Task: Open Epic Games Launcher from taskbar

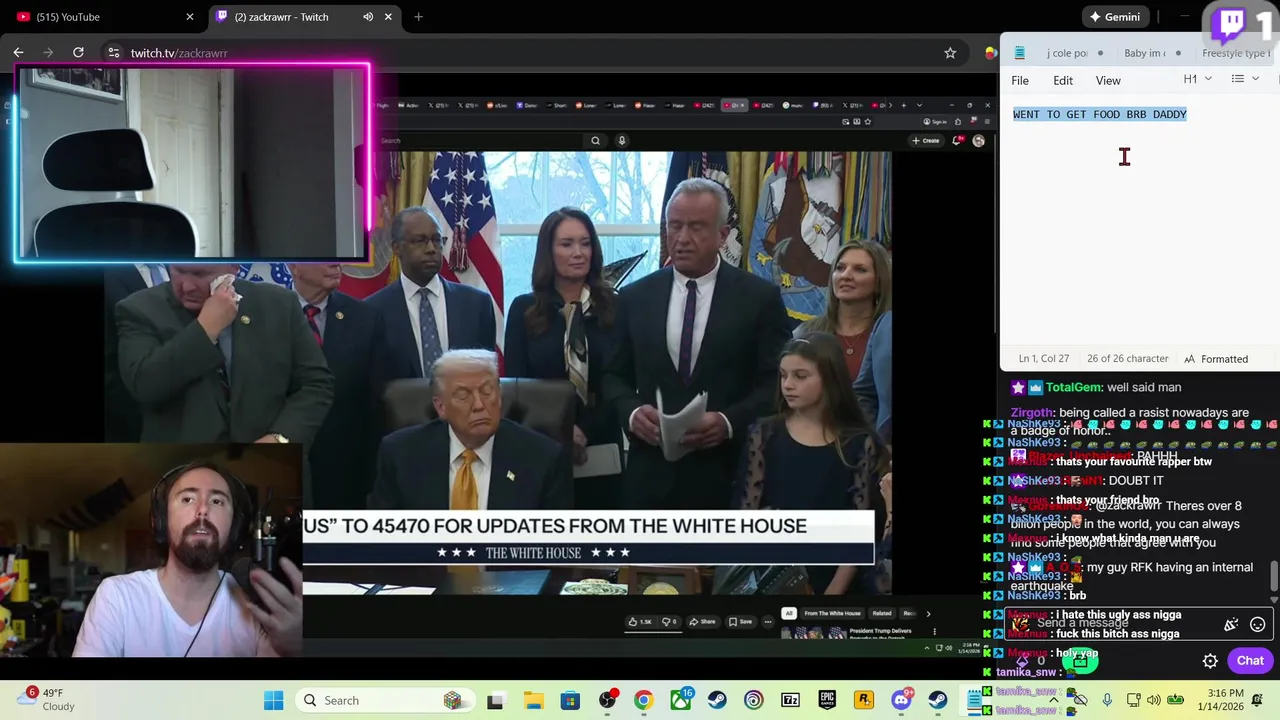Action: pos(827,700)
